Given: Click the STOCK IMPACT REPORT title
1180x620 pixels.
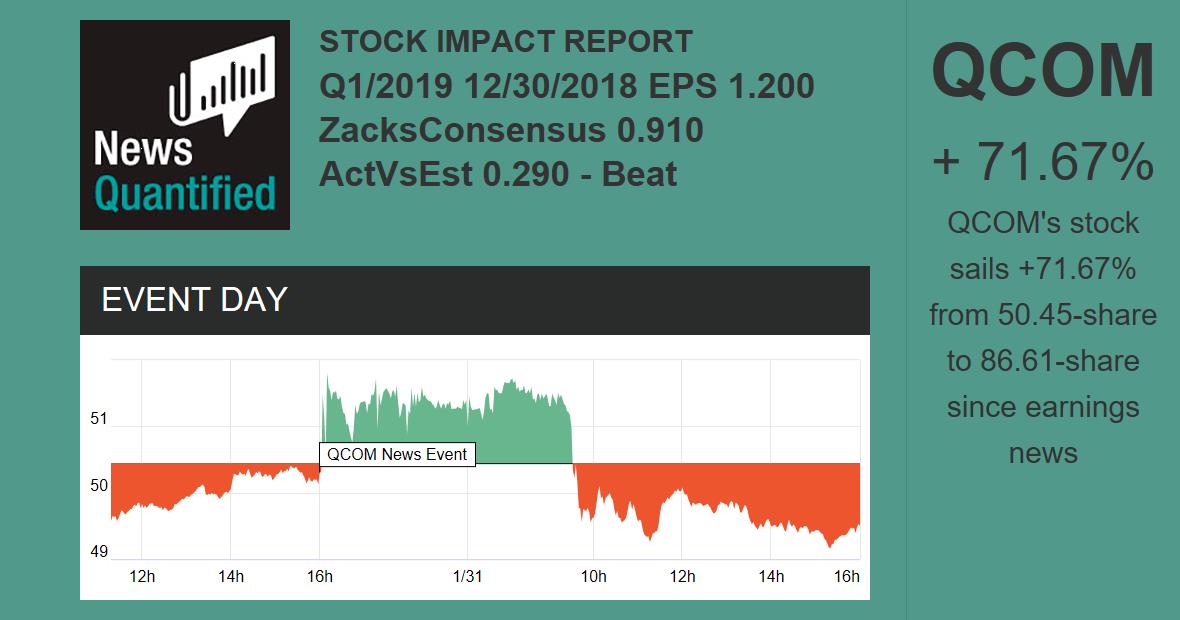Looking at the screenshot, I should [x=505, y=42].
